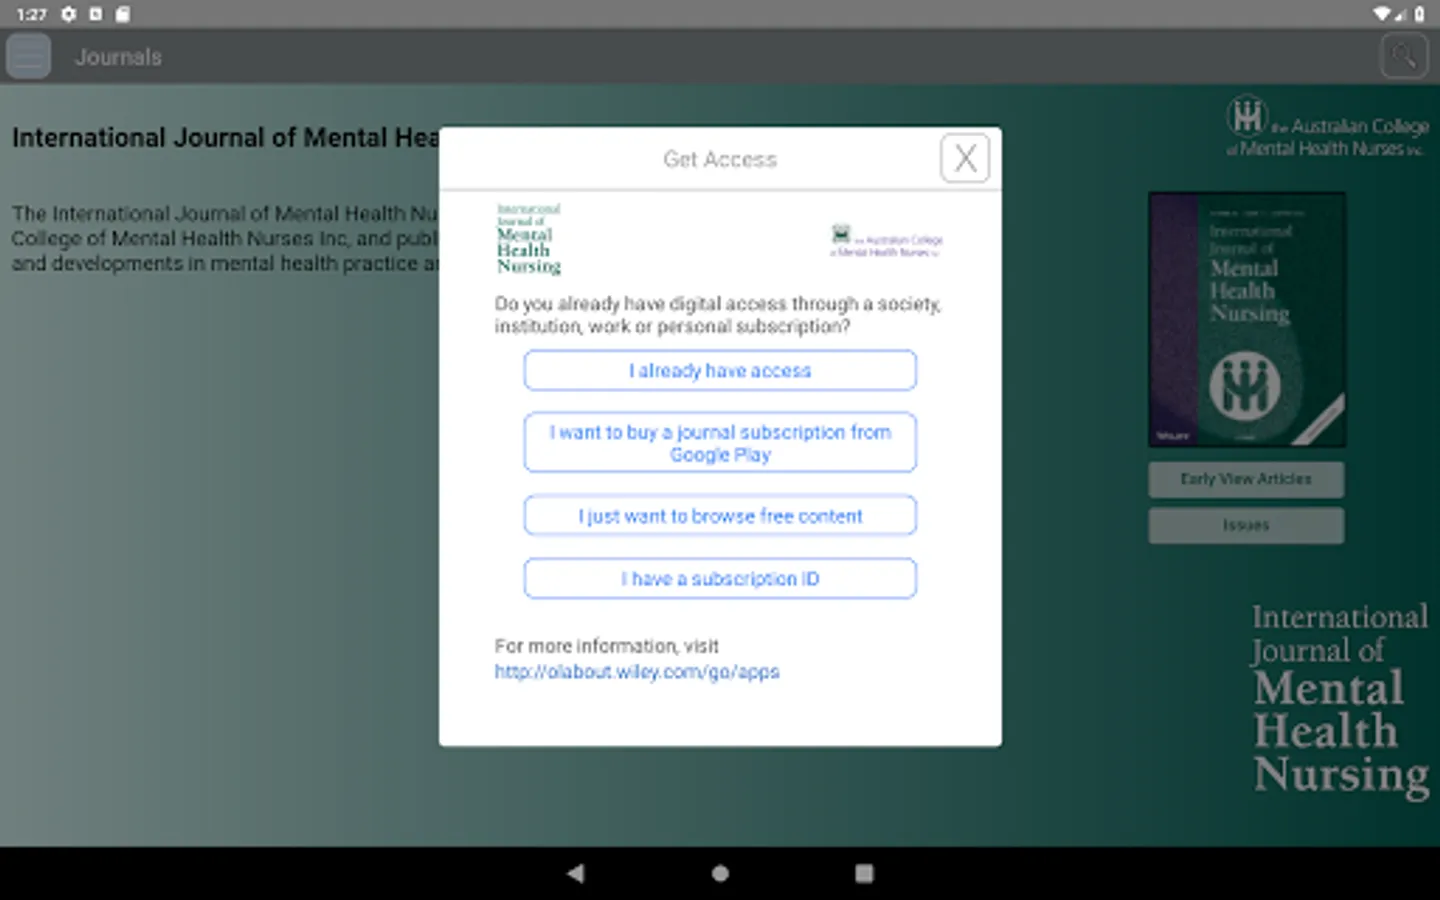Tap the search magnifier icon
1440x900 pixels.
(x=1404, y=56)
